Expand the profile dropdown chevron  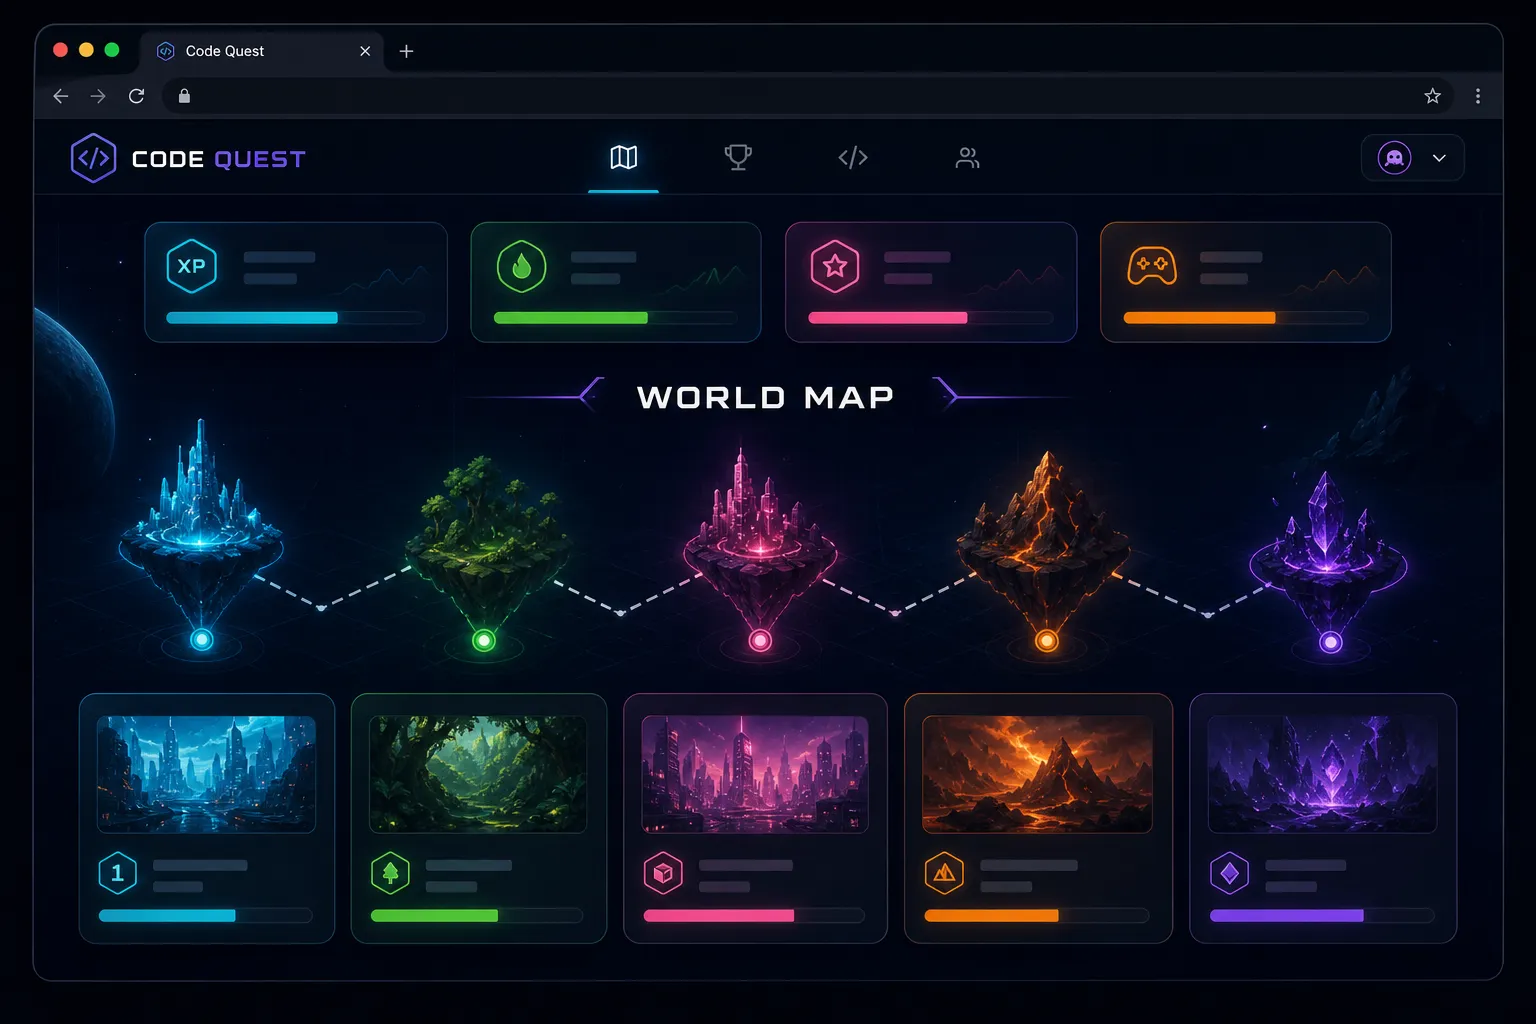1439,158
